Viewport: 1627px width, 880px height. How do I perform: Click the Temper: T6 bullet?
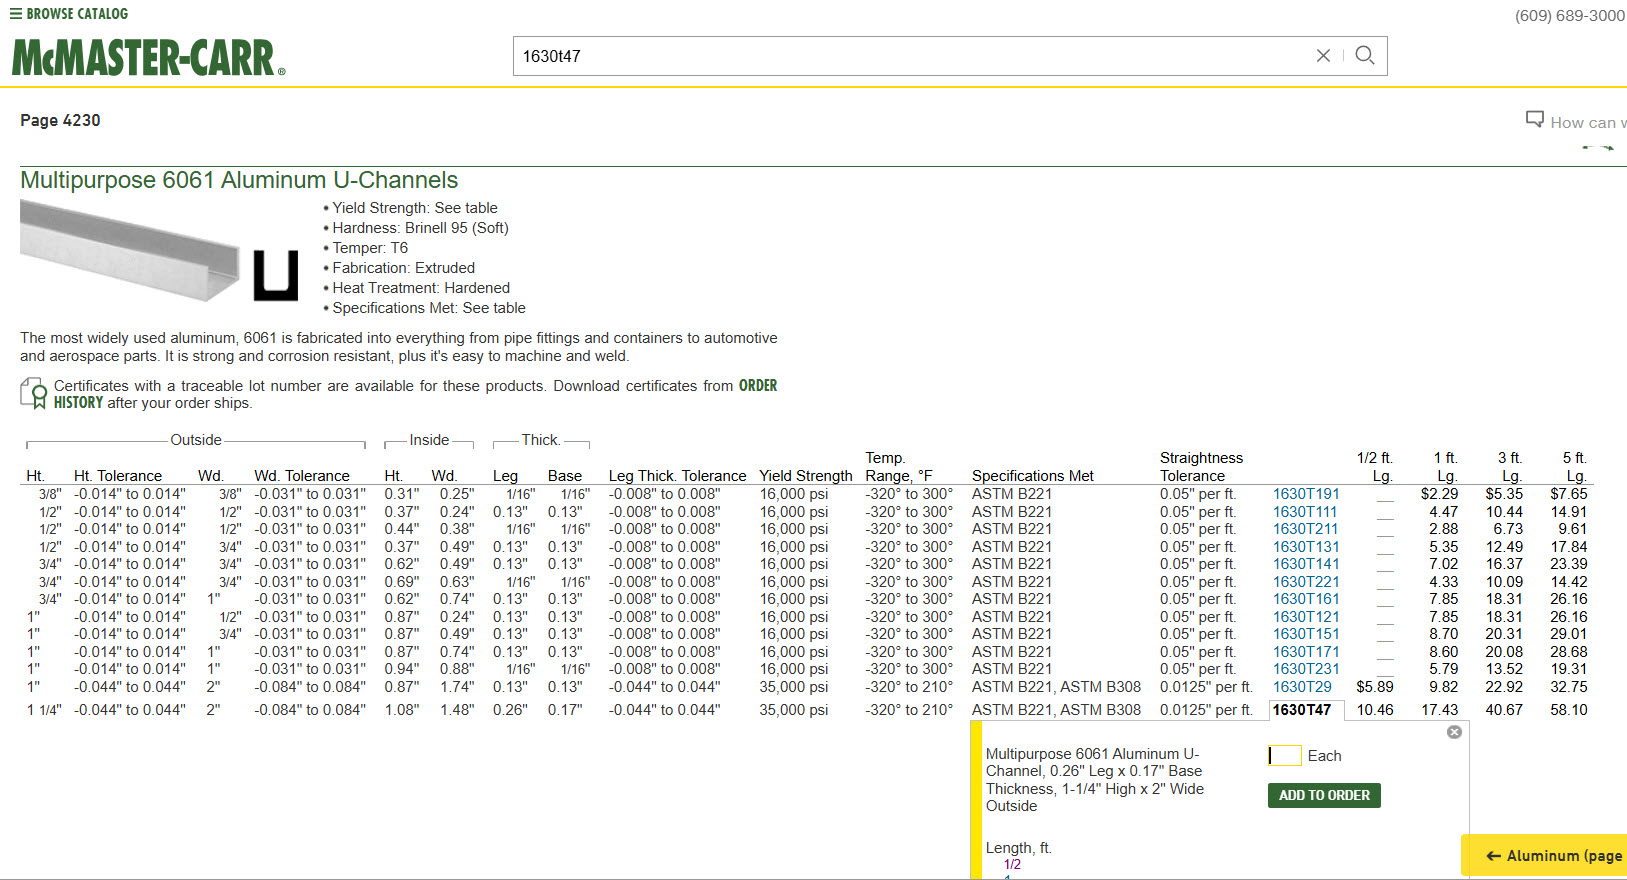370,248
